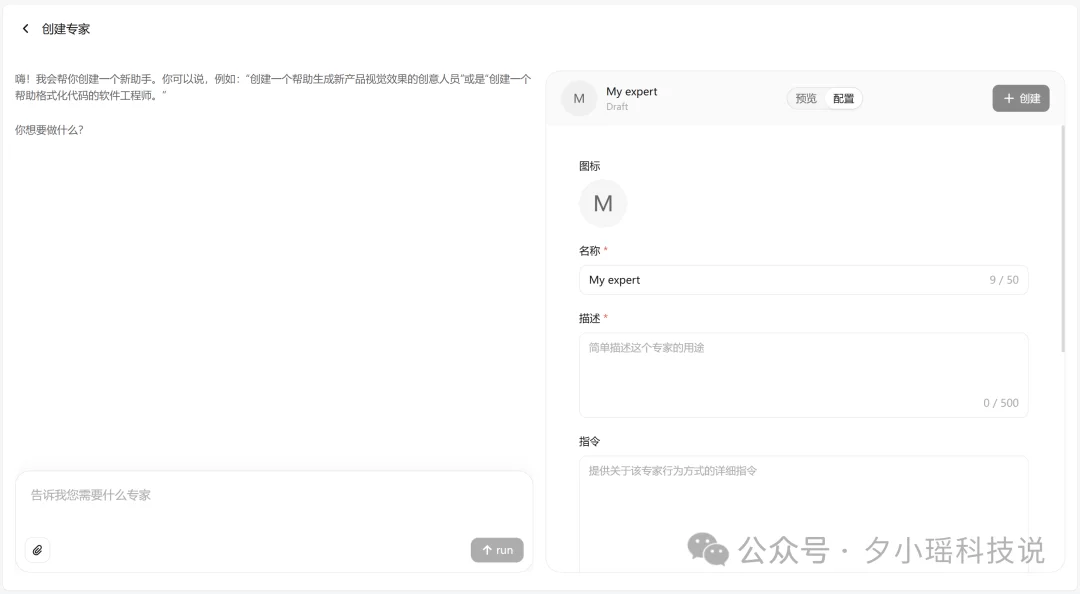Click the My expert avatar in the header
1080x594 pixels.
(578, 98)
